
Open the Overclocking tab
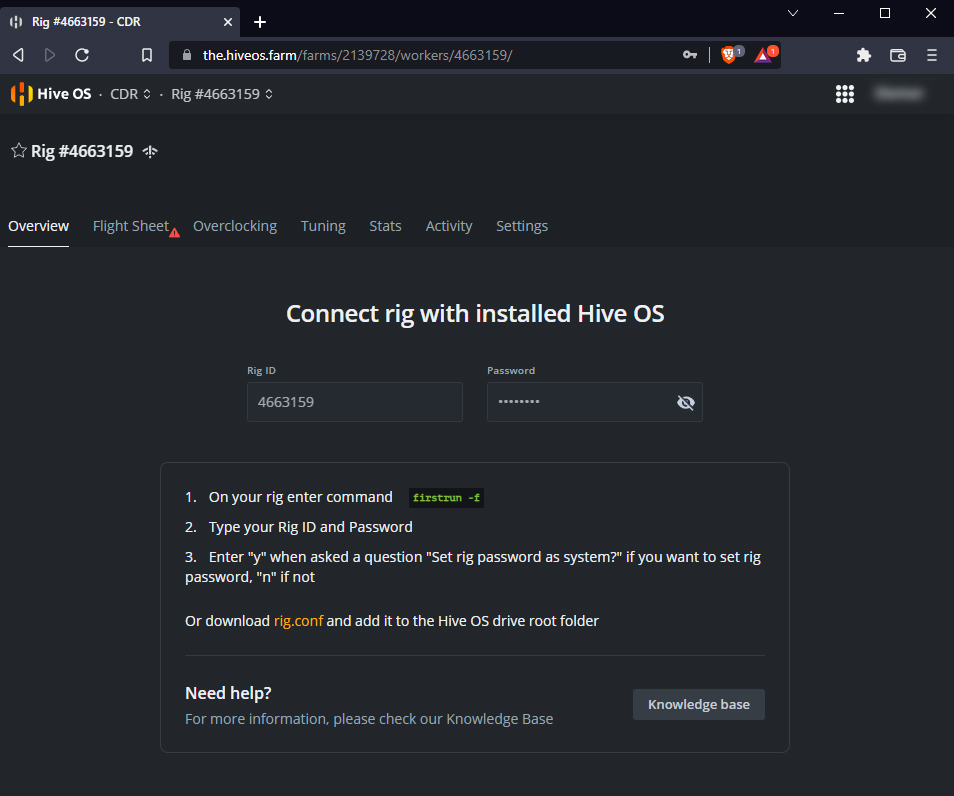[235, 226]
